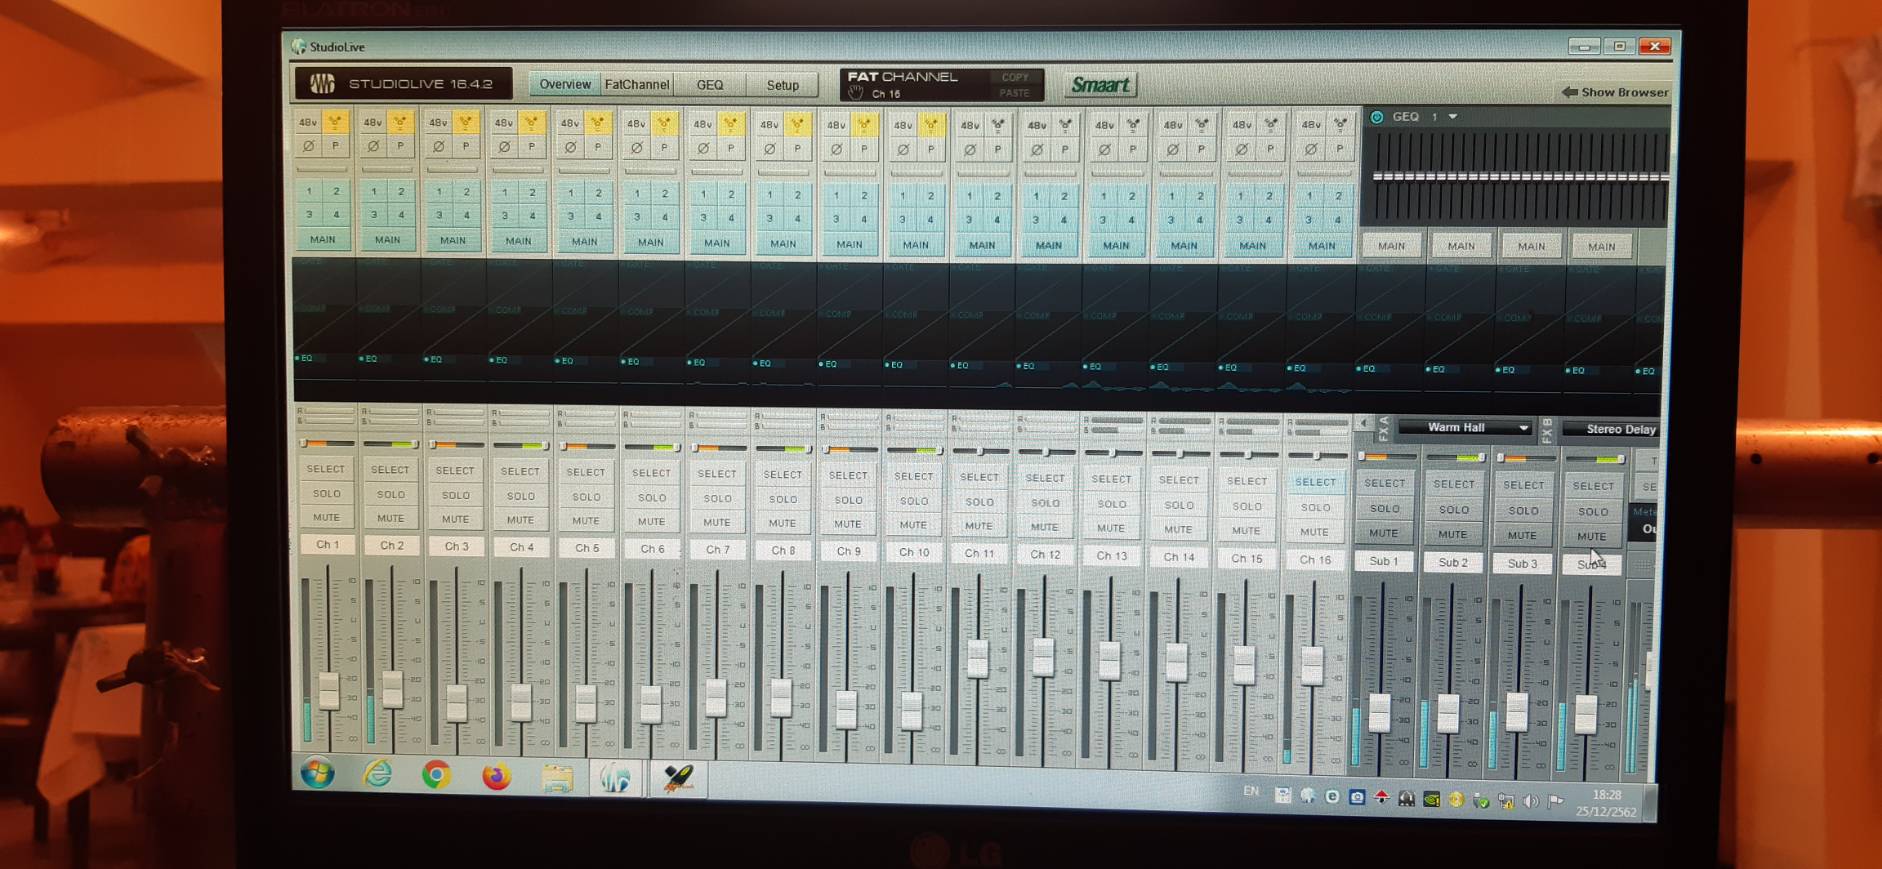Toggle the Ch 5 FireWire input icon
This screenshot has height=869, width=1882.
click(597, 123)
